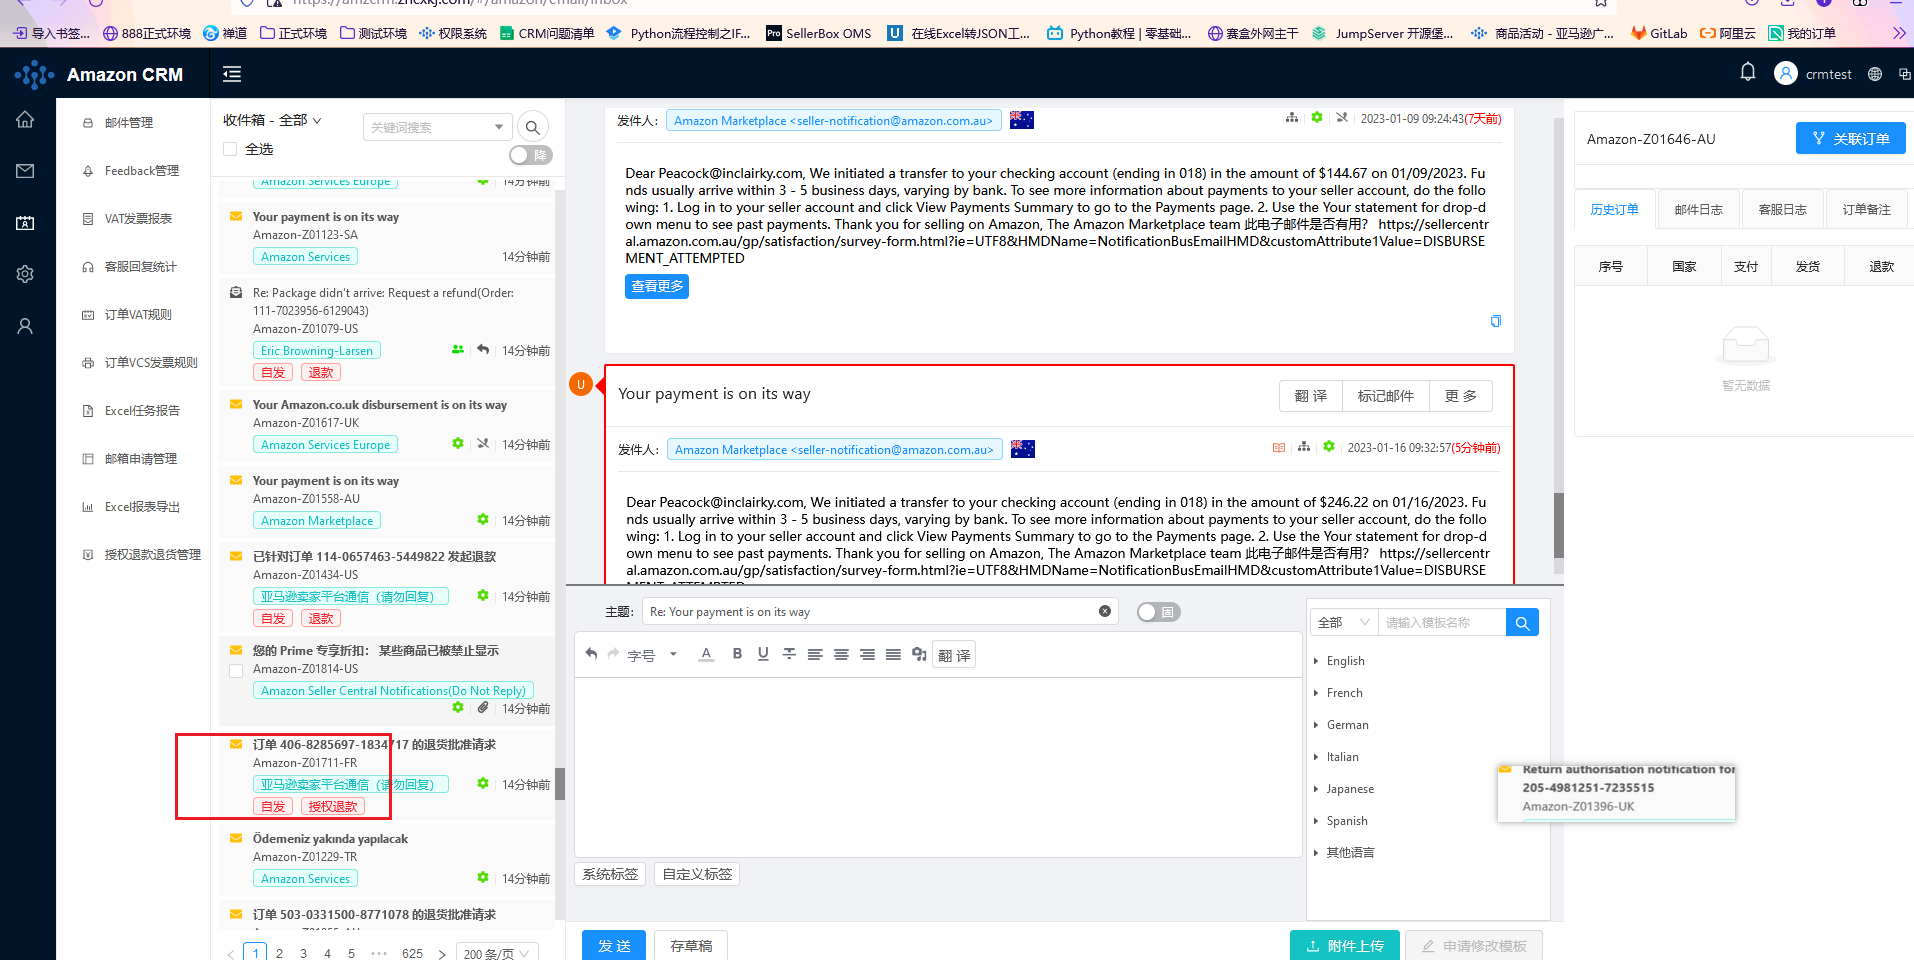
Task: Click the 发送 send button
Action: click(615, 945)
